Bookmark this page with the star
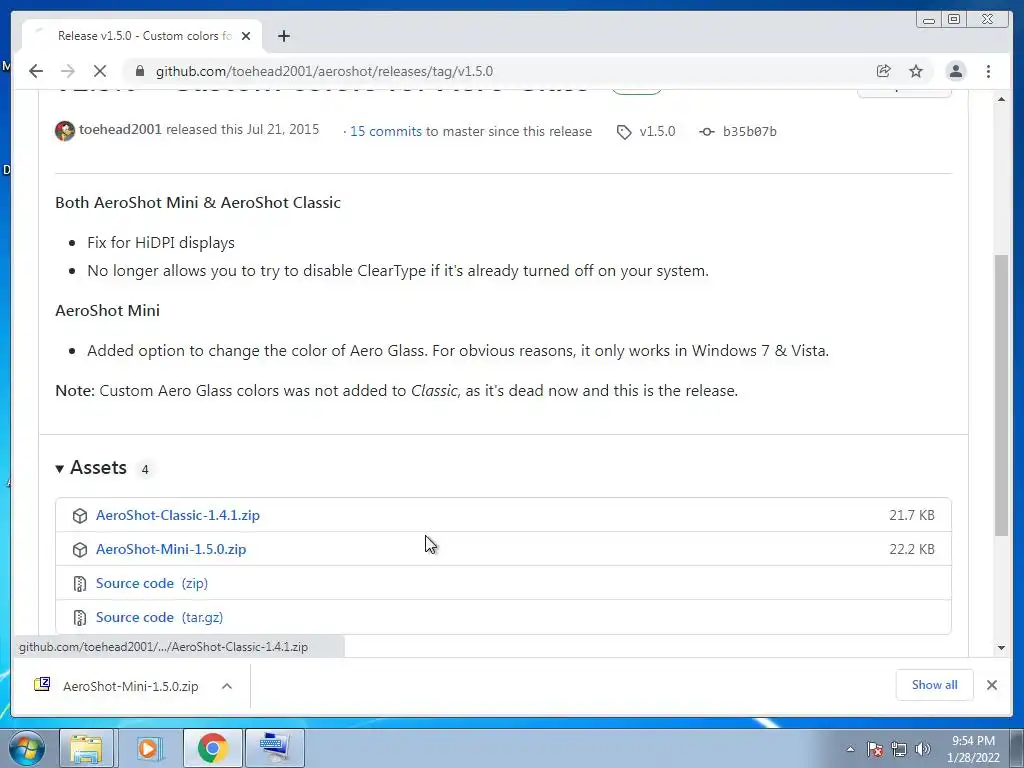The height and width of the screenshot is (768, 1024). tap(916, 71)
